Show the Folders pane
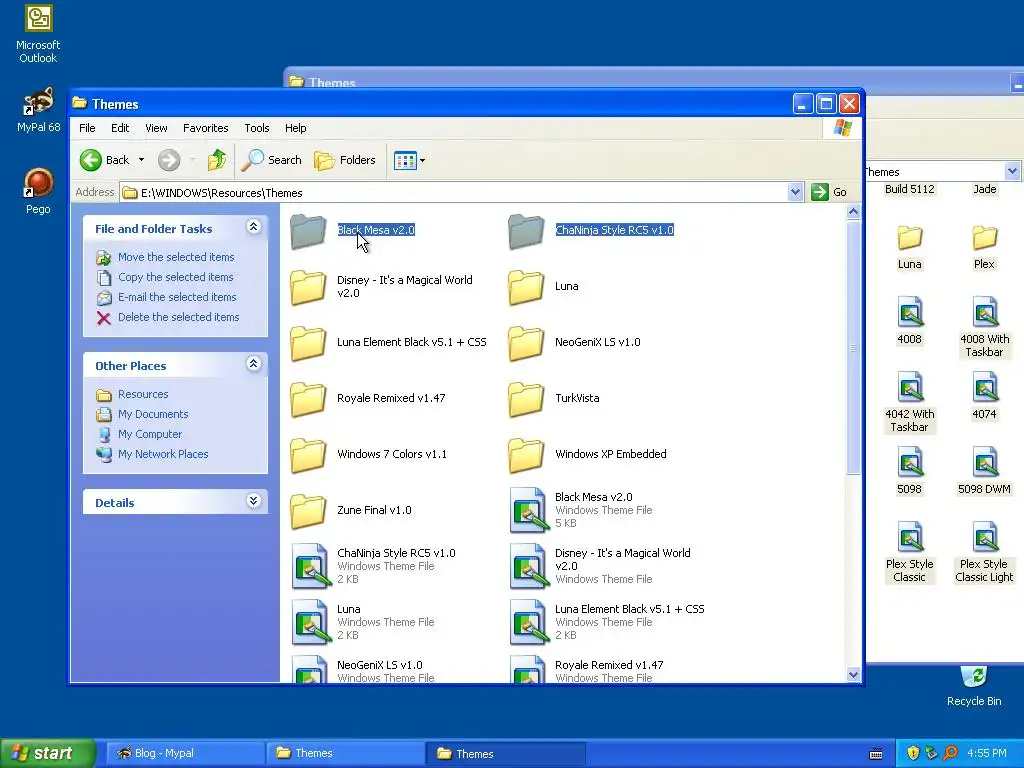Screen dimensions: 1024x768 click(345, 160)
